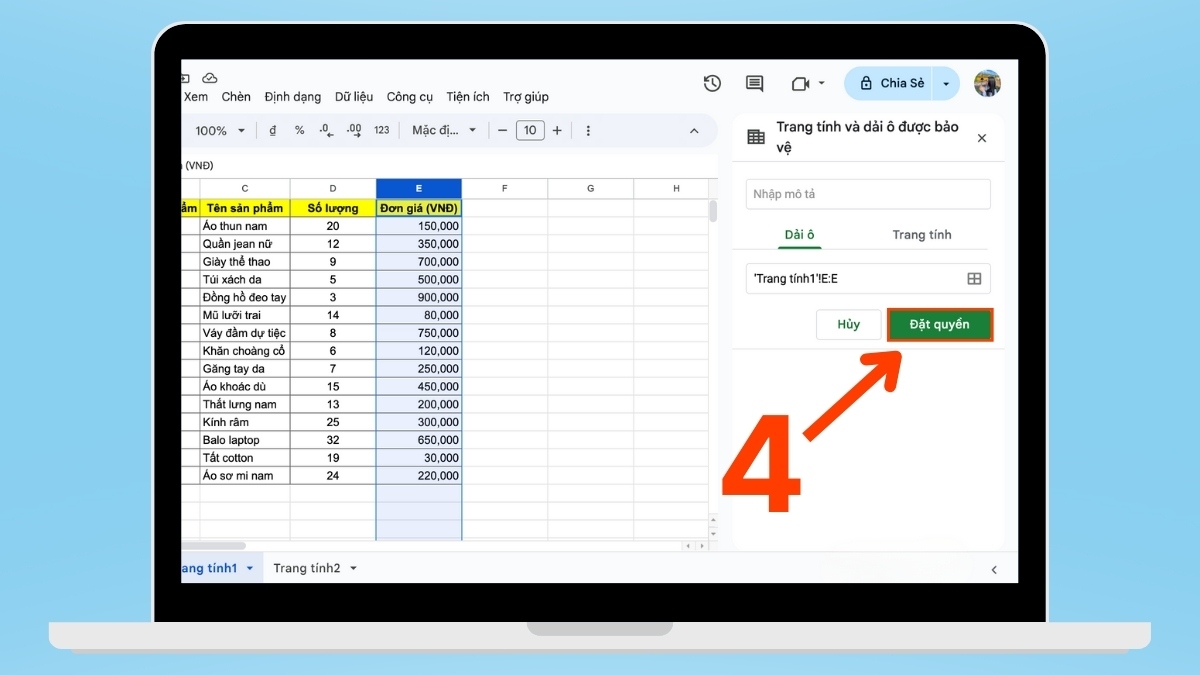Select the price cell 900,000
This screenshot has width=1200, height=675.
pyautogui.click(x=419, y=297)
